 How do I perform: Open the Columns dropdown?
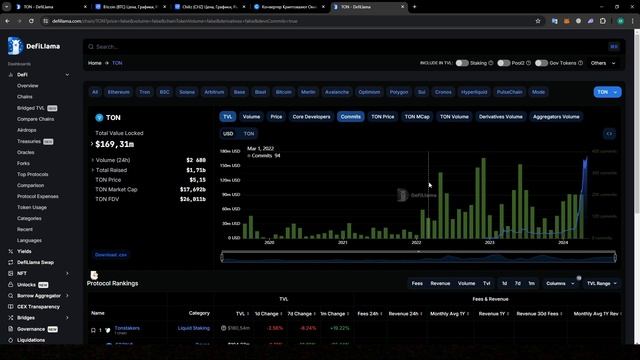pos(560,283)
